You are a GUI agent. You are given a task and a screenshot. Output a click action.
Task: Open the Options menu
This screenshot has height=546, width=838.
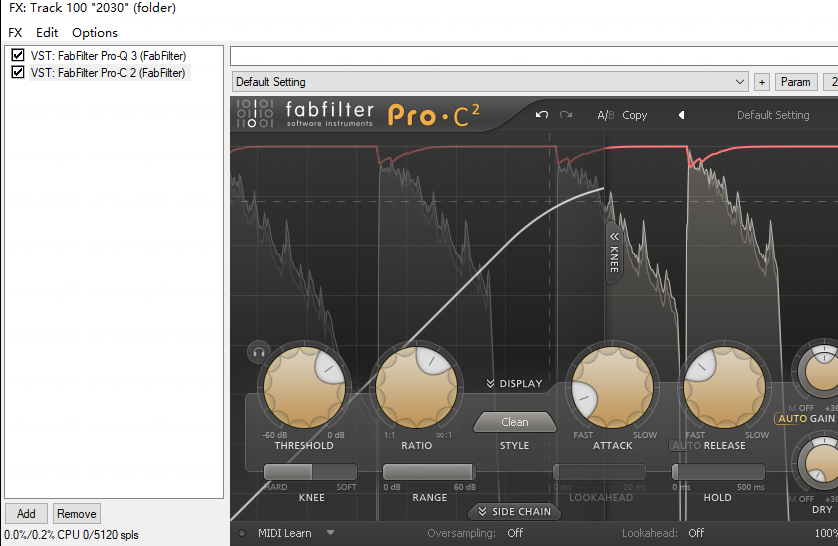95,33
